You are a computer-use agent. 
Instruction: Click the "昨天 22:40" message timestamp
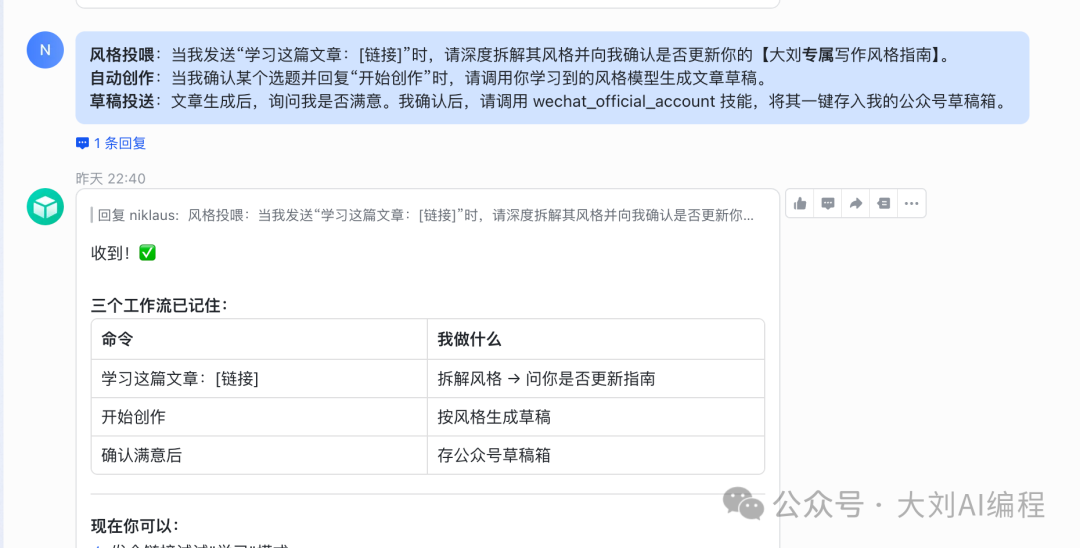111,178
